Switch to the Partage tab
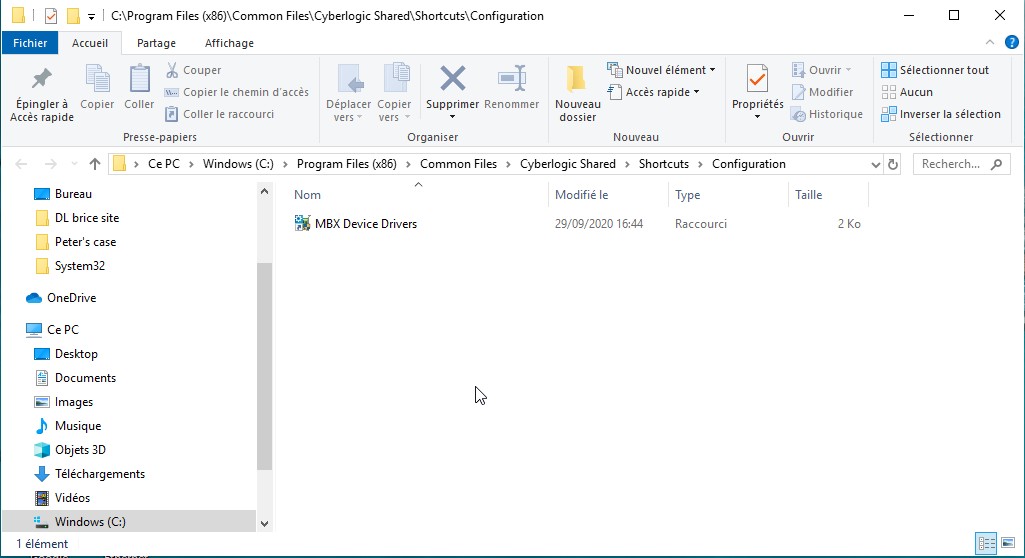 (x=156, y=43)
